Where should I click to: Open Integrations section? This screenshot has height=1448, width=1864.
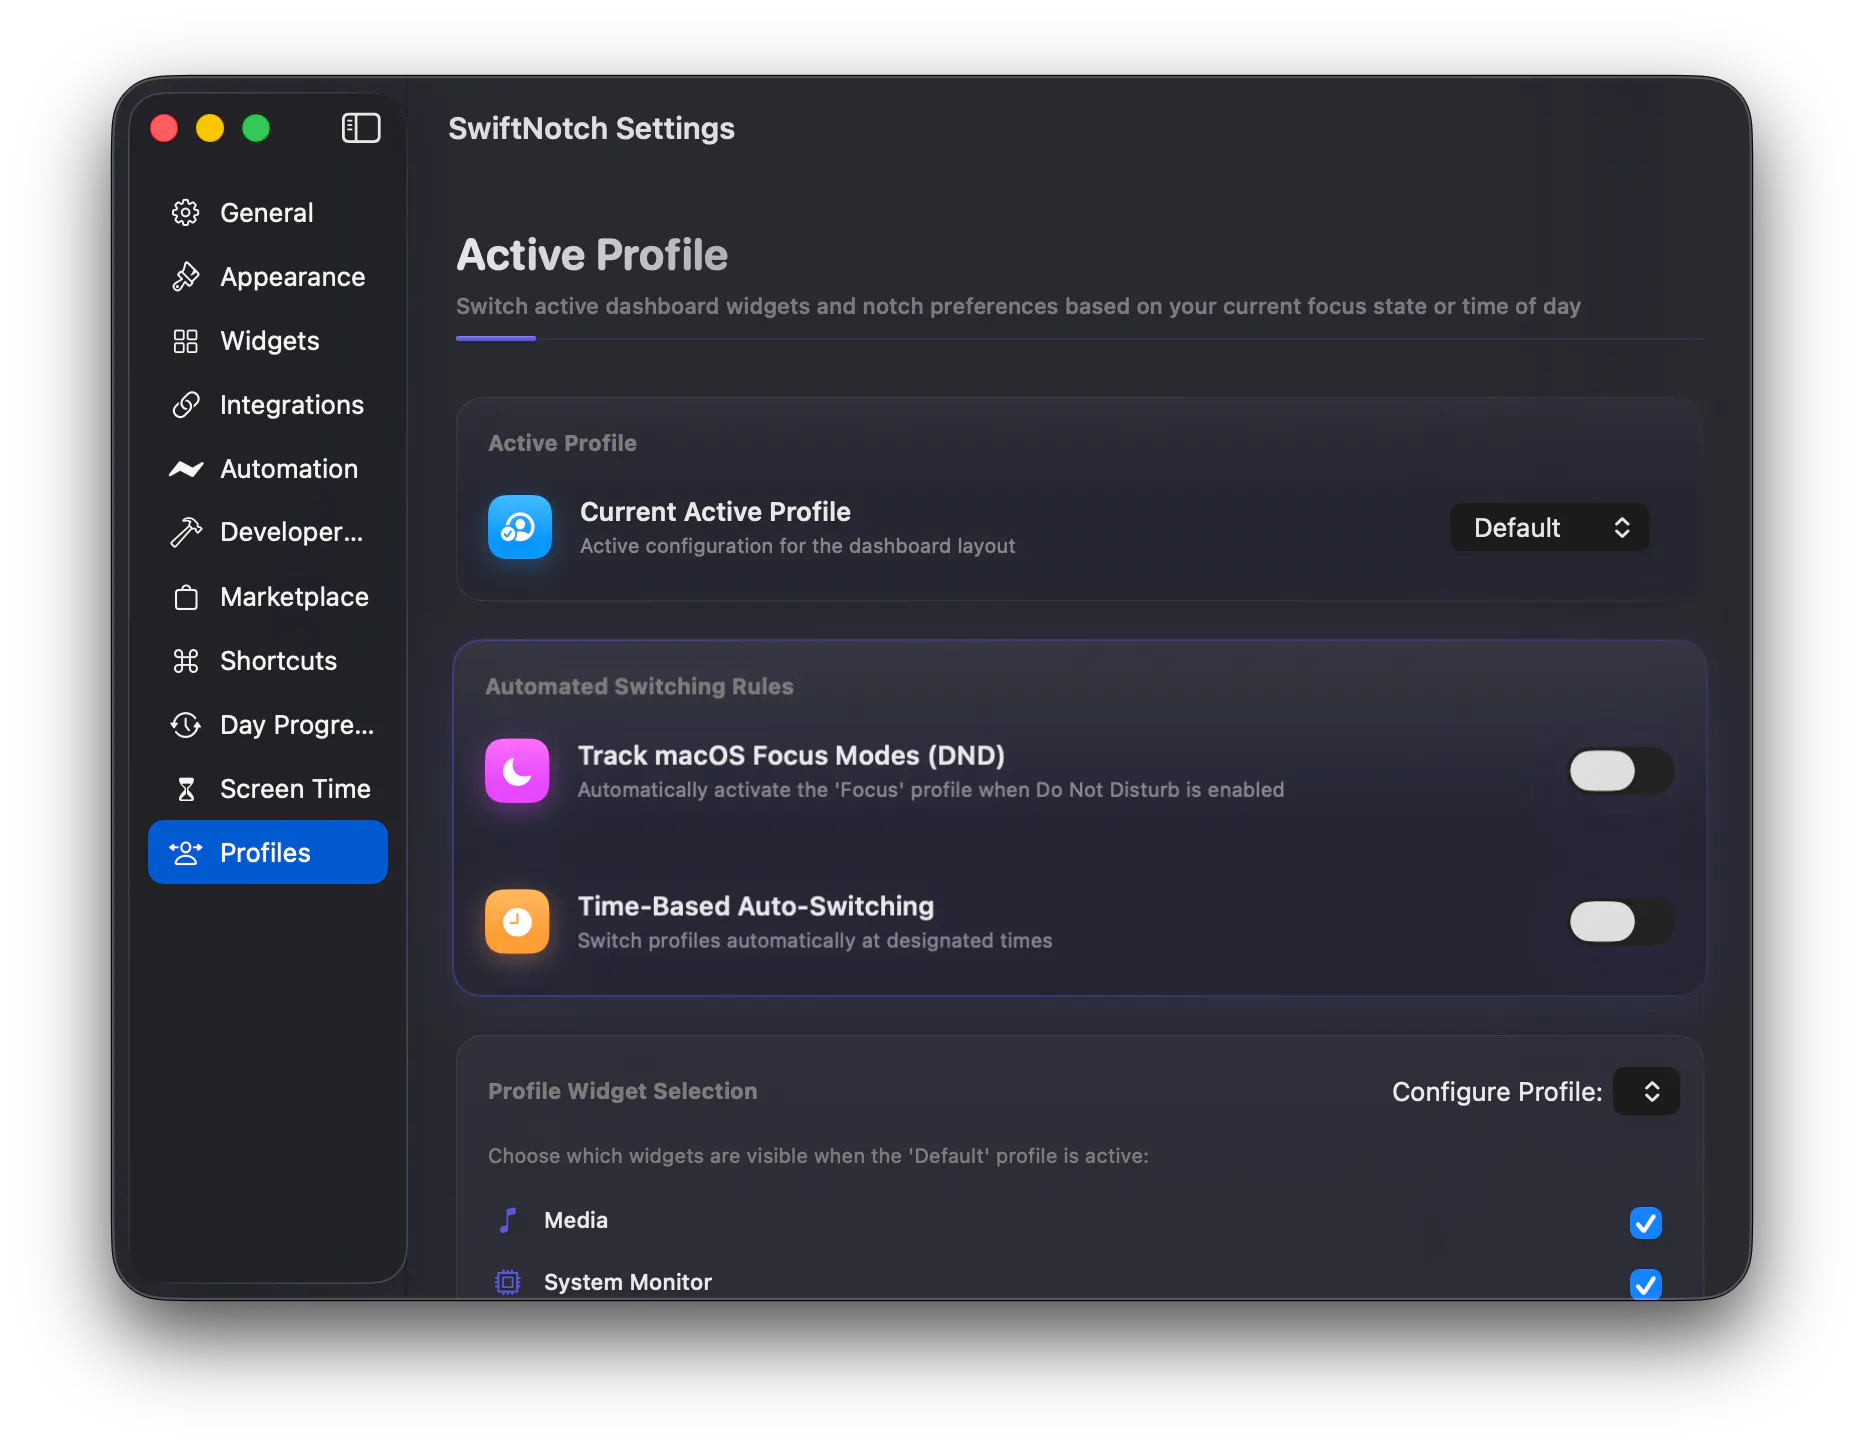click(x=268, y=405)
